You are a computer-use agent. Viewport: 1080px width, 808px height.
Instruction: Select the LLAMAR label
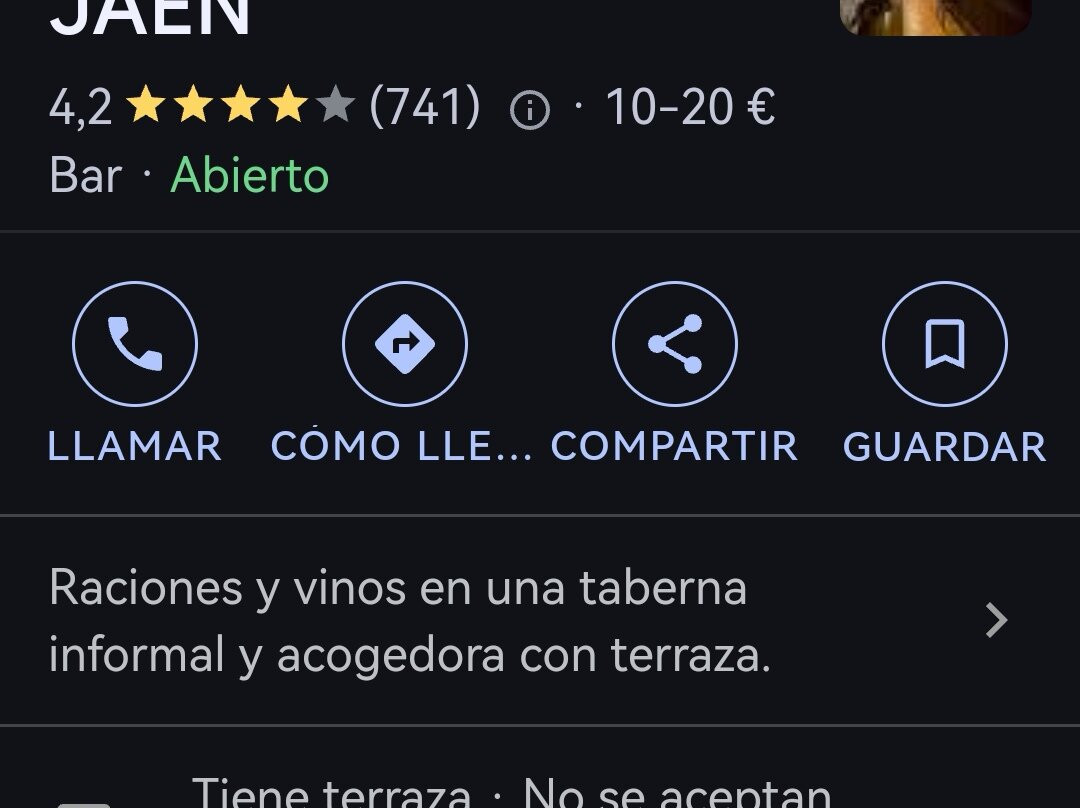coord(135,446)
